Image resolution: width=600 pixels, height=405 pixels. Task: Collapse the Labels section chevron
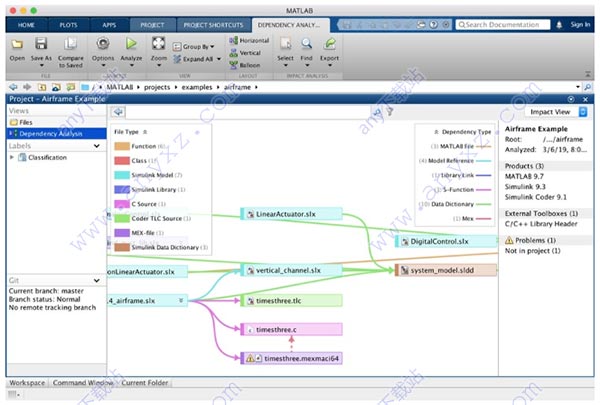[x=97, y=146]
